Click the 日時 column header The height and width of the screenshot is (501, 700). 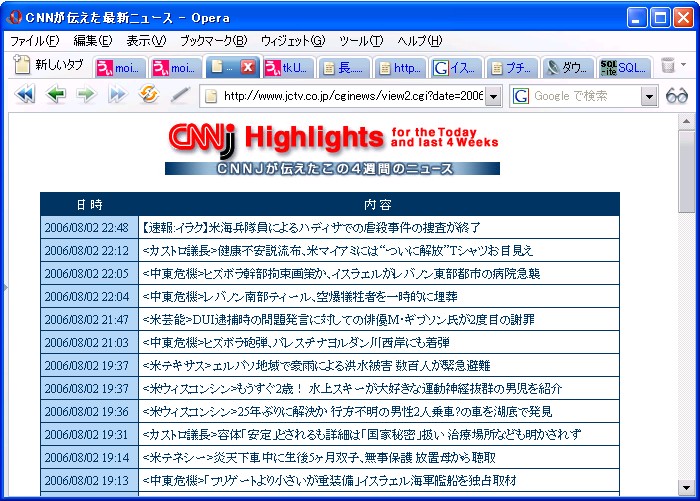(x=89, y=205)
